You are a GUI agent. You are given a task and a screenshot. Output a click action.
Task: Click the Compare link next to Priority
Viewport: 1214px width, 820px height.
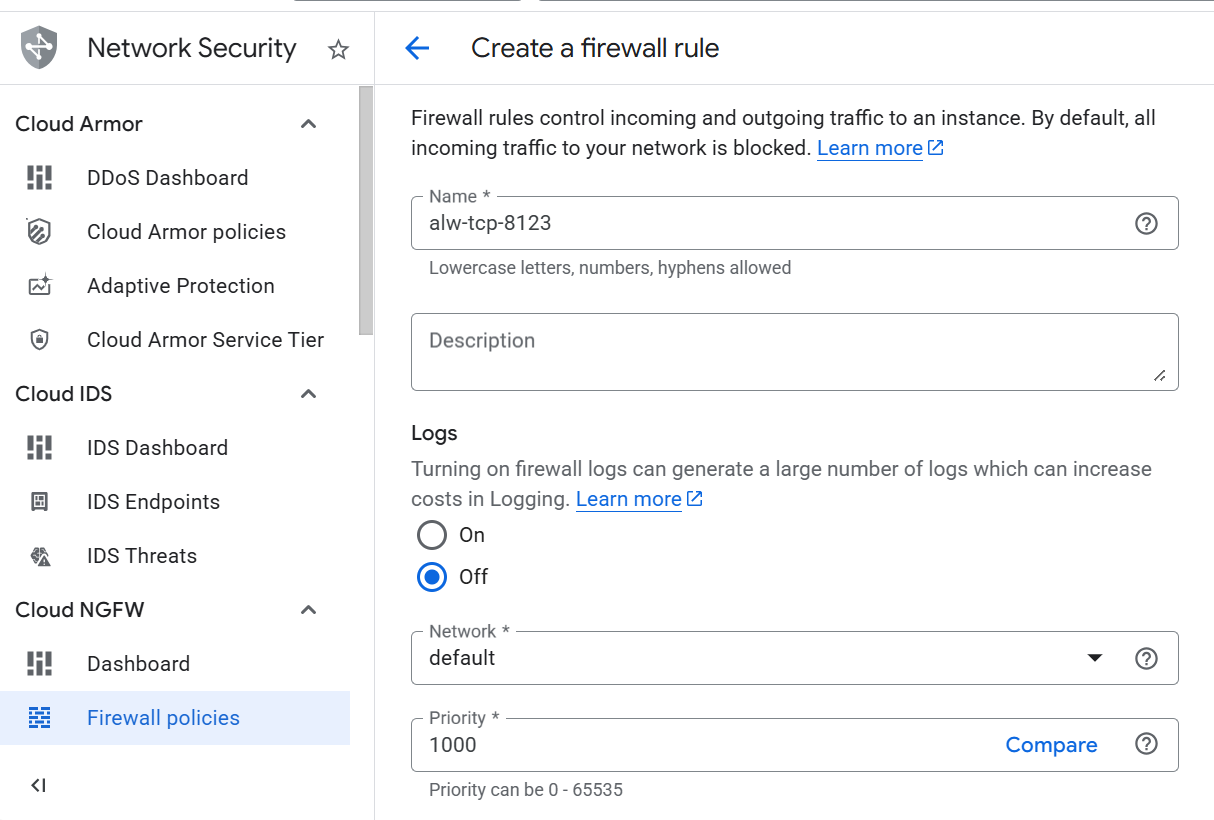click(x=1051, y=744)
